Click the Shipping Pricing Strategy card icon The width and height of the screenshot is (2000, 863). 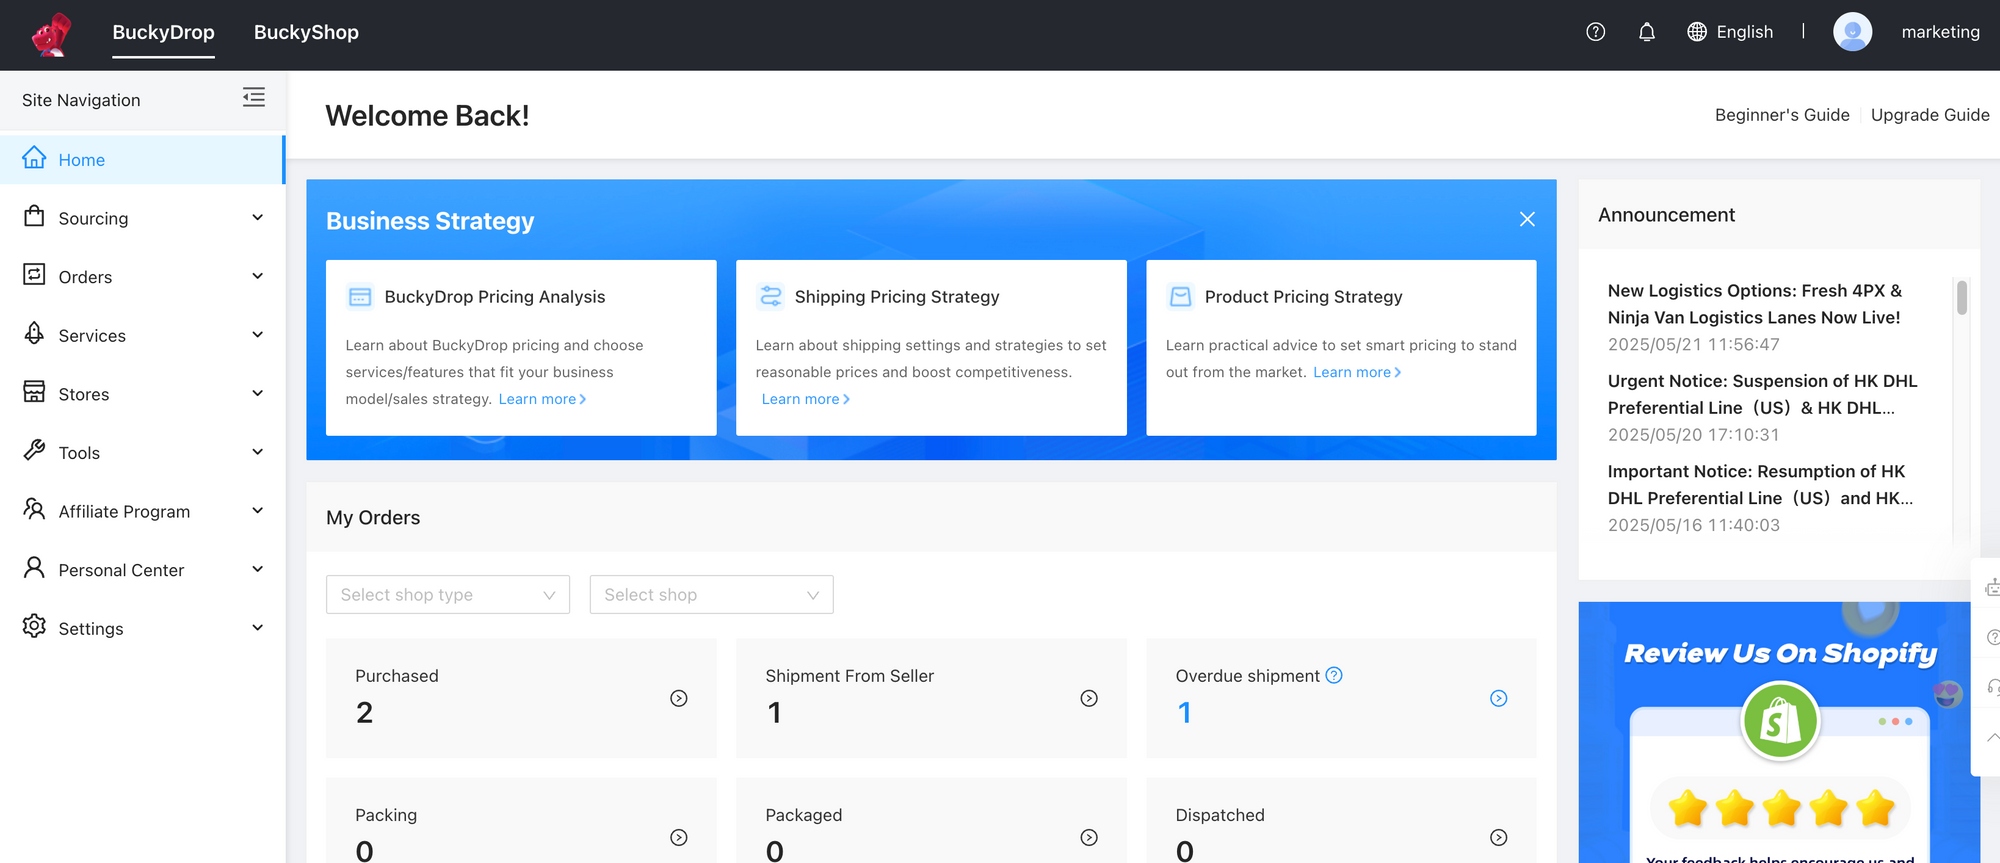tap(770, 296)
